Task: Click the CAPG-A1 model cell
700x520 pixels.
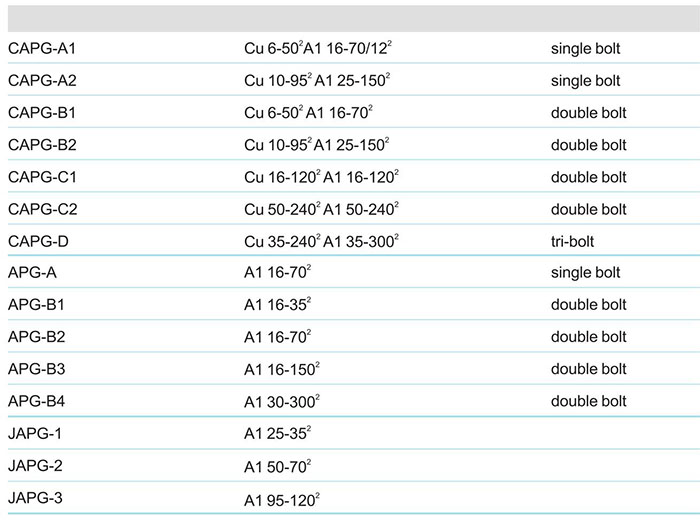Action: coord(42,48)
